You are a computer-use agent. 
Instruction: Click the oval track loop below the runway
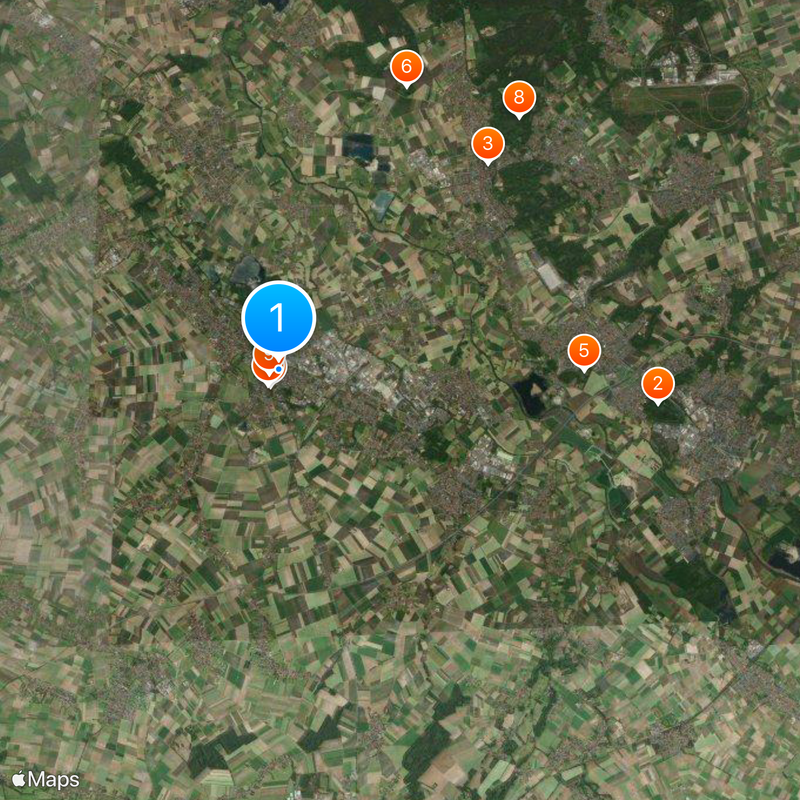coord(689,105)
